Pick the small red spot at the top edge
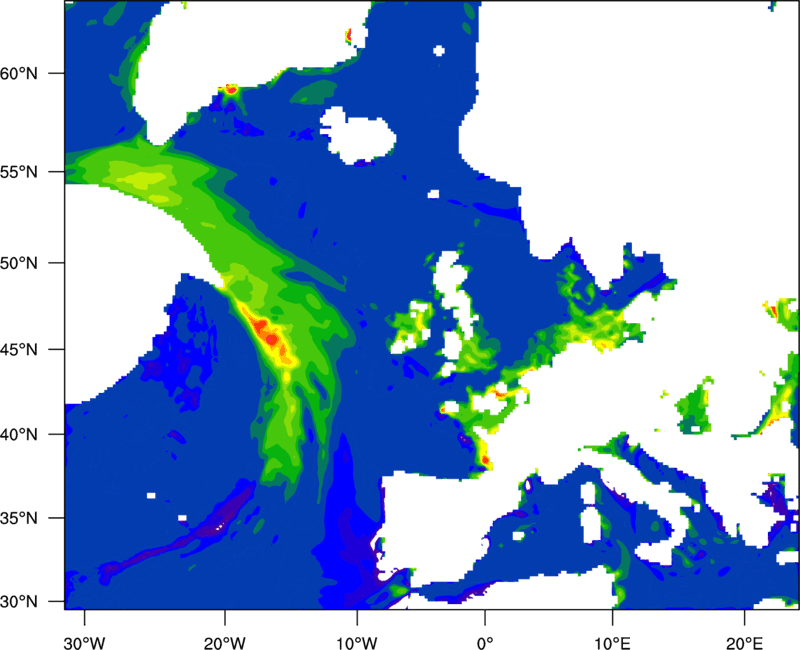The width and height of the screenshot is (800, 650). [349, 36]
